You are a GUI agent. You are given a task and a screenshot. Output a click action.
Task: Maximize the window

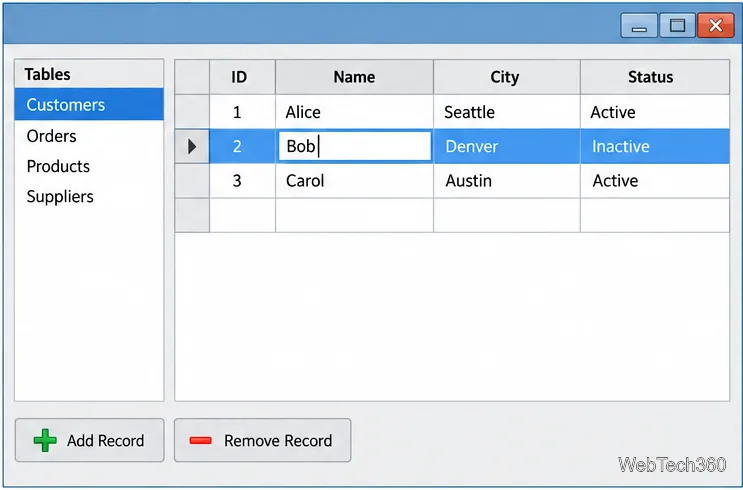pyautogui.click(x=677, y=25)
